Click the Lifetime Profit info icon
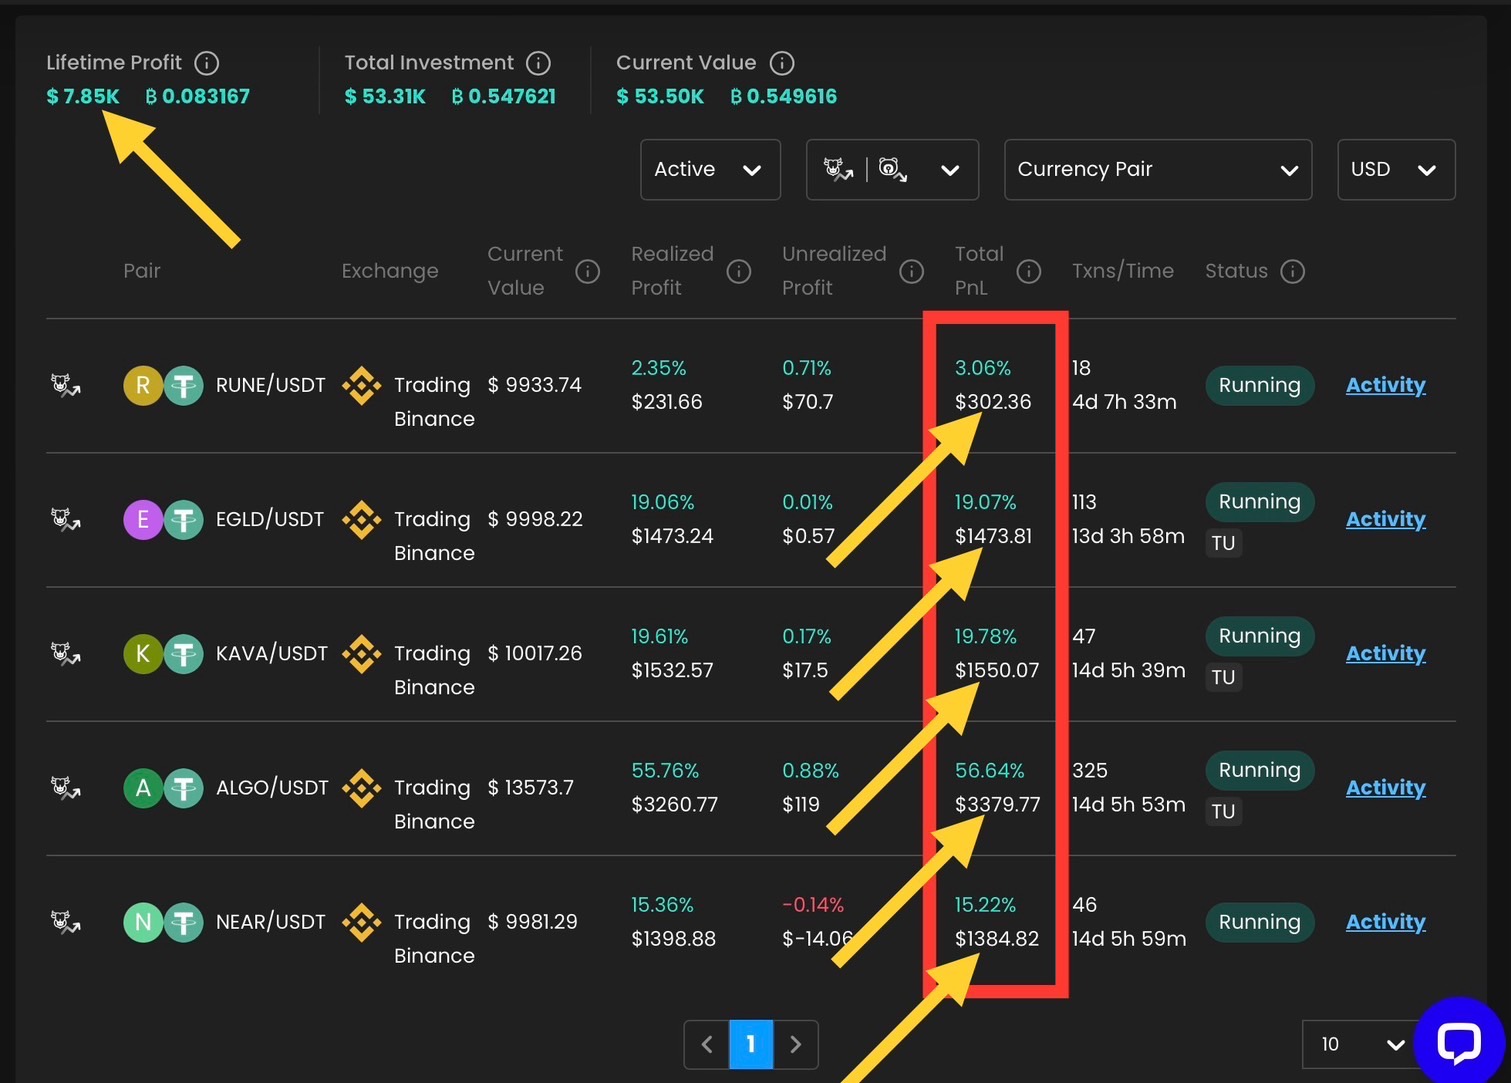 [207, 63]
